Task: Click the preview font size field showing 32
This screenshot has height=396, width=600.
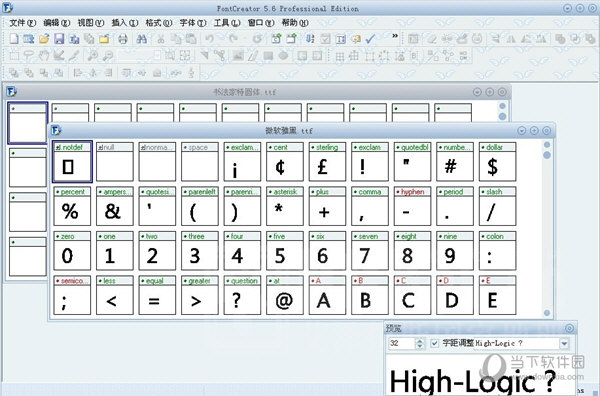Action: [x=401, y=343]
